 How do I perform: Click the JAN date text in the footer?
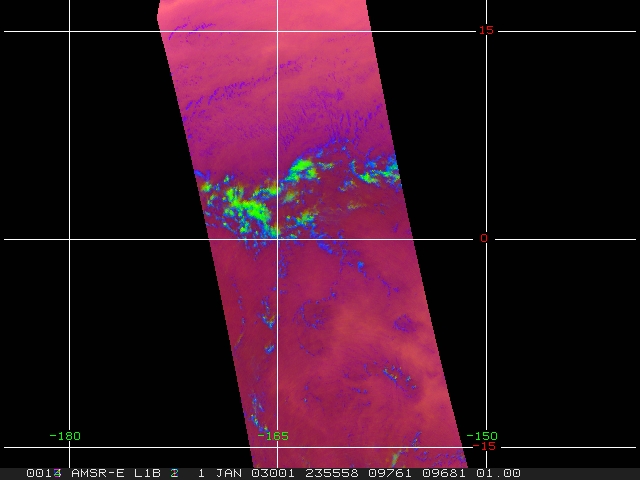click(x=225, y=473)
